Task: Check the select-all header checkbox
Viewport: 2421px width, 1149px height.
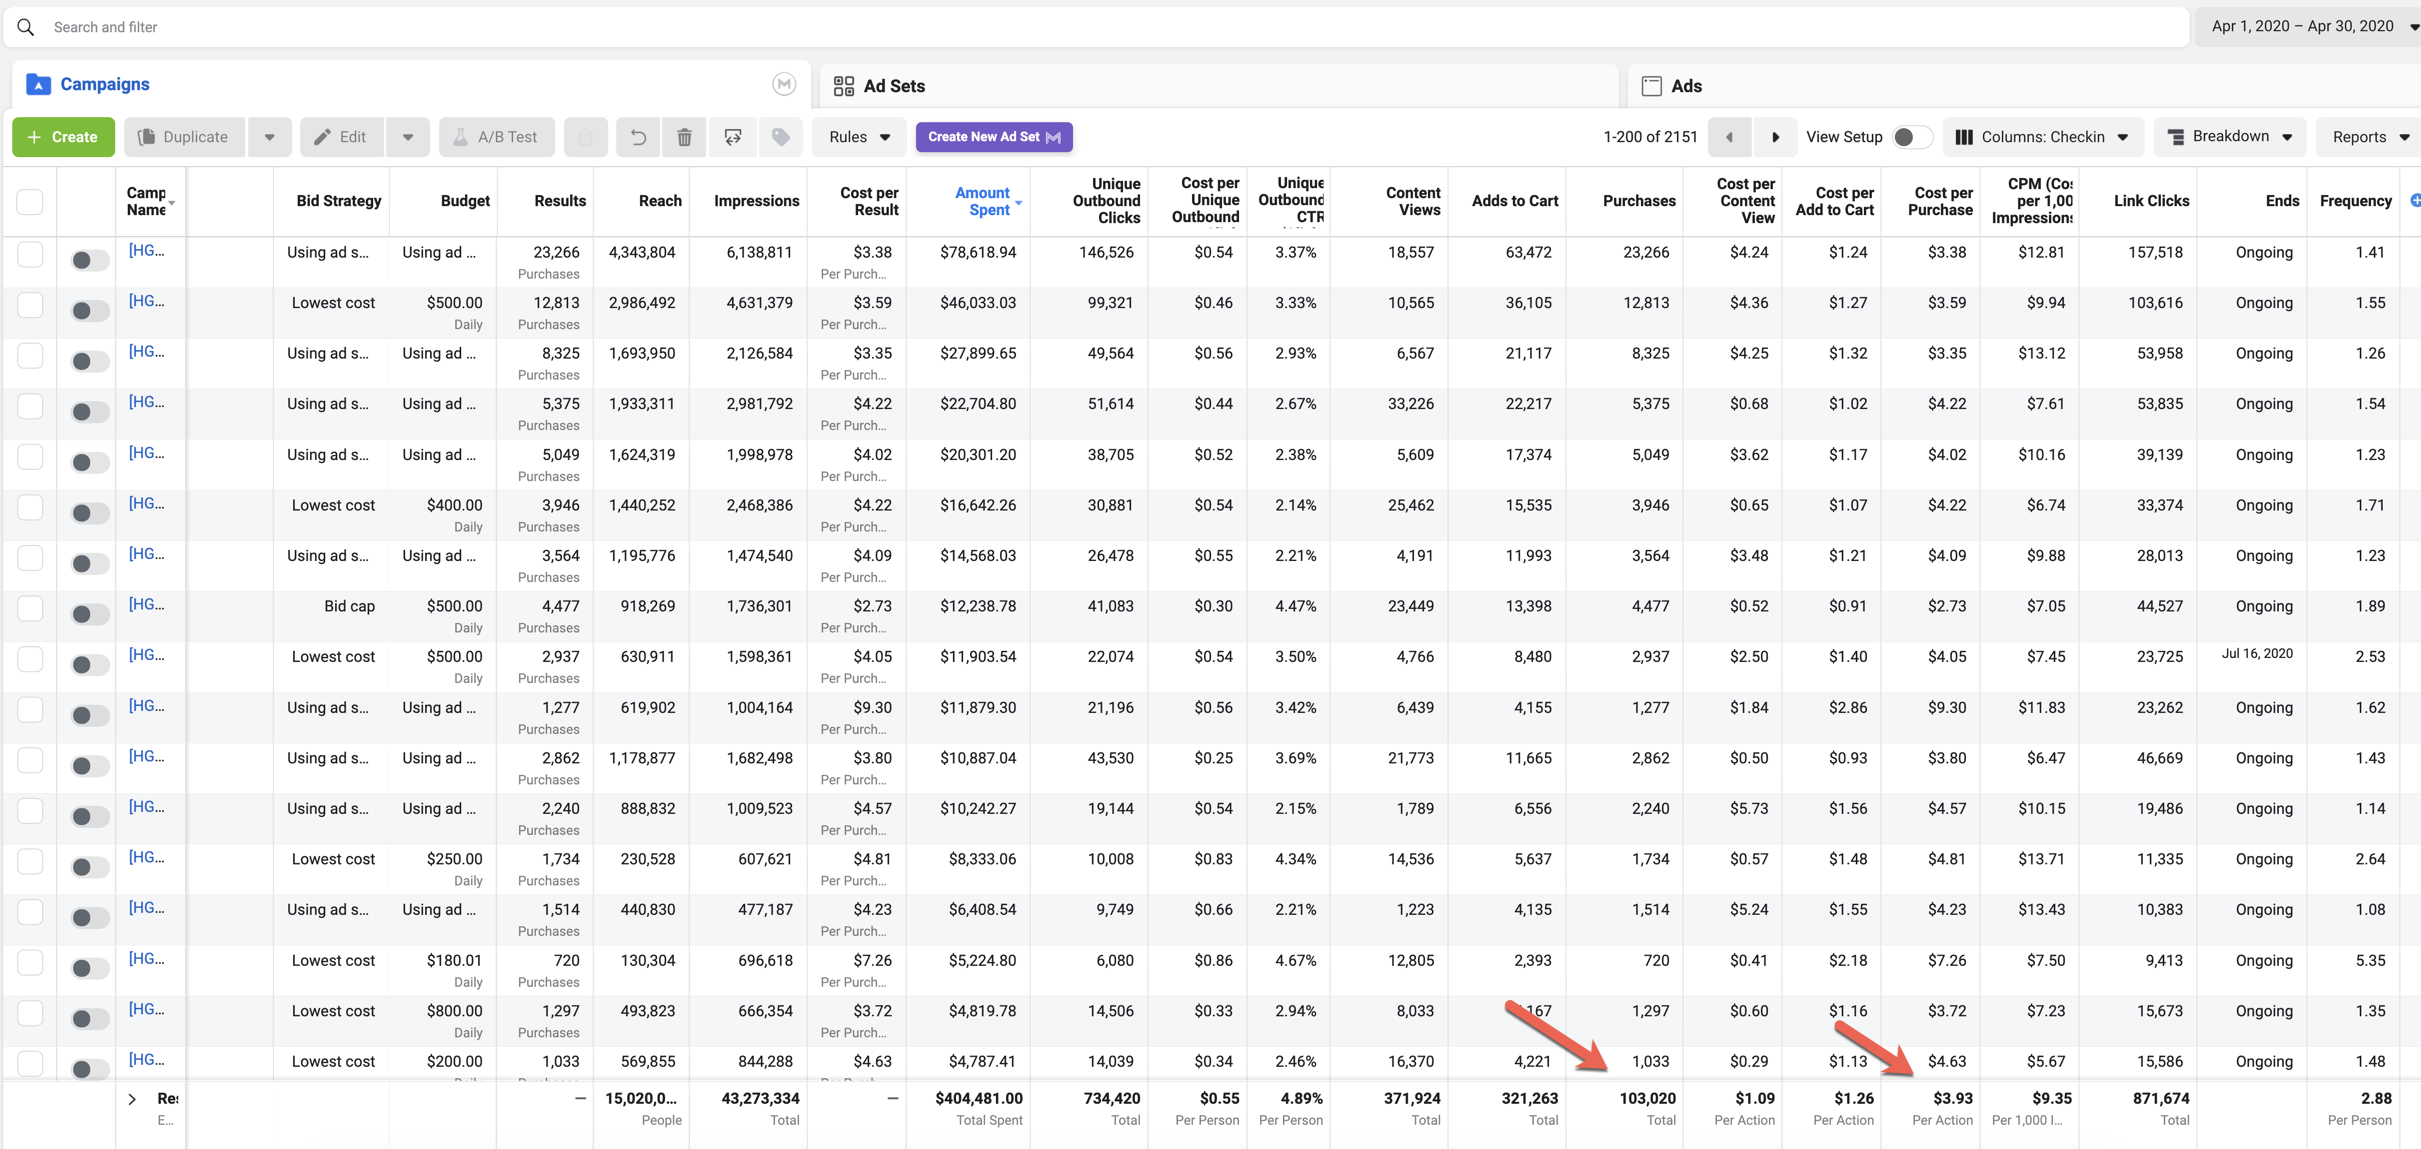Action: [30, 201]
